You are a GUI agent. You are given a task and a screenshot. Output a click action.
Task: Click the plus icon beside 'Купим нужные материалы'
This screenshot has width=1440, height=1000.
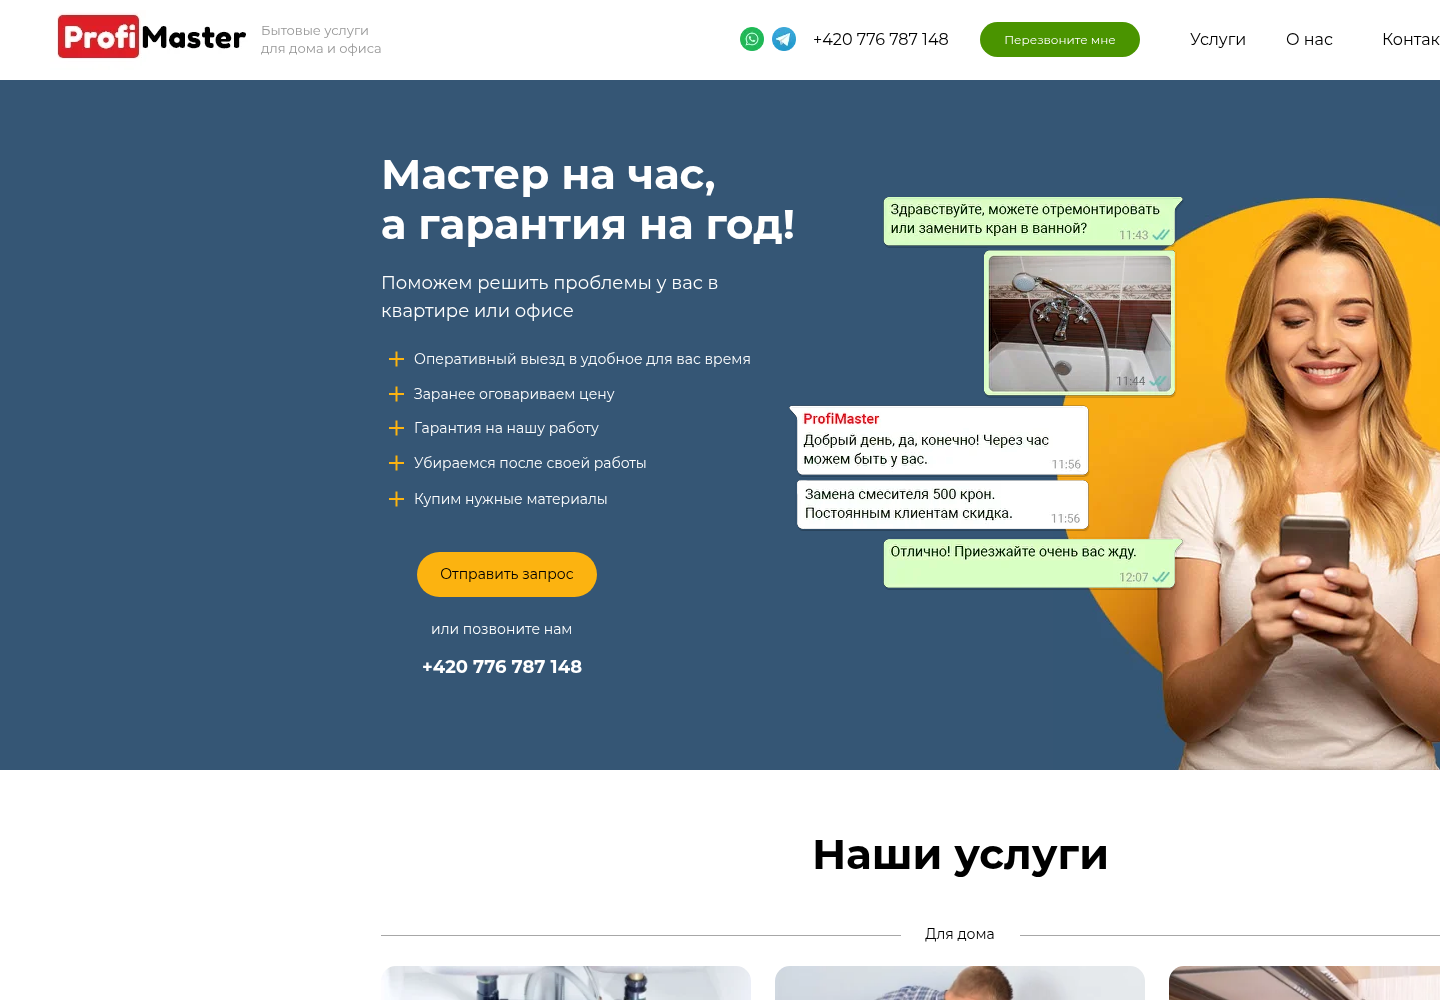[x=396, y=499]
